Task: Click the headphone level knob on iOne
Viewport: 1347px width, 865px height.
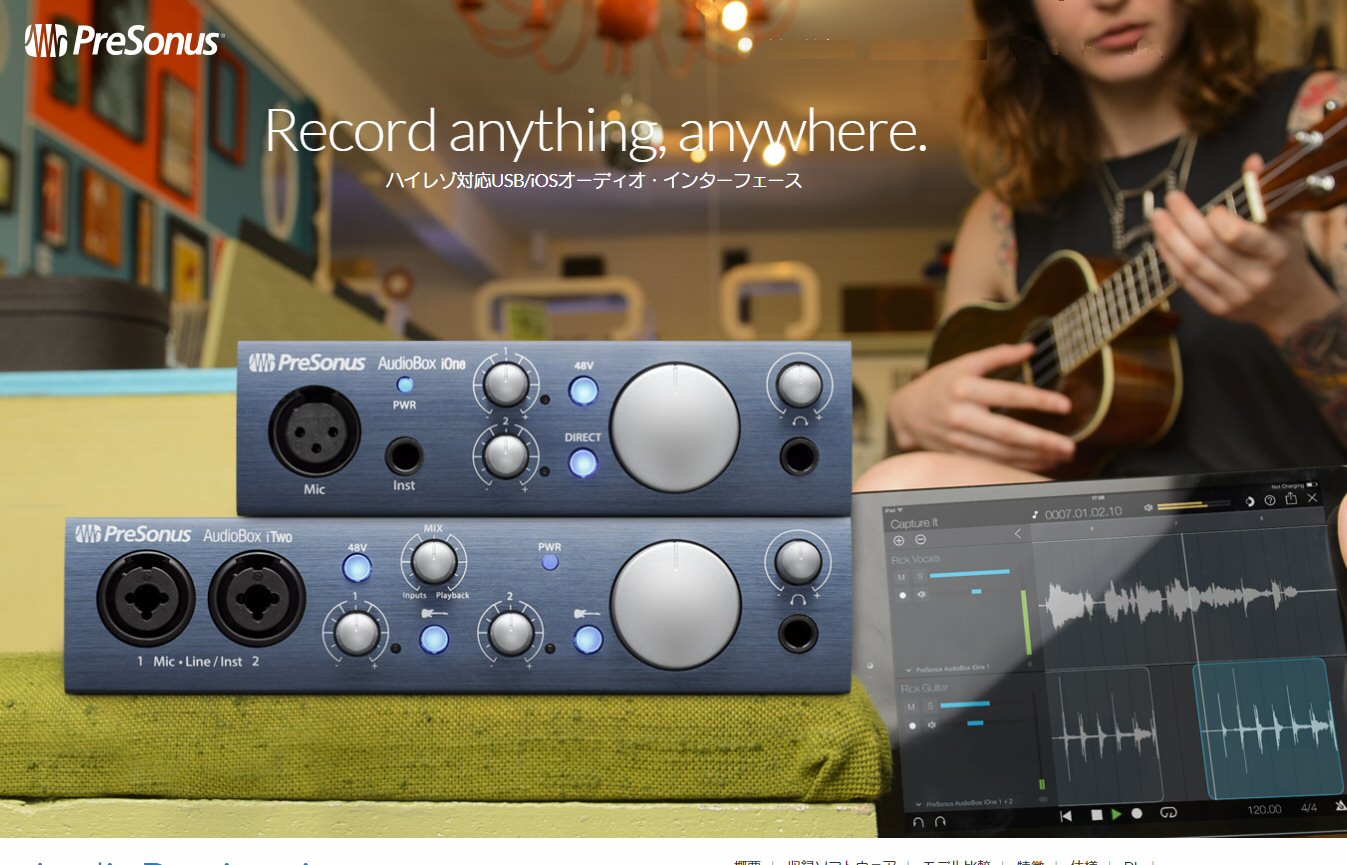Action: [799, 385]
